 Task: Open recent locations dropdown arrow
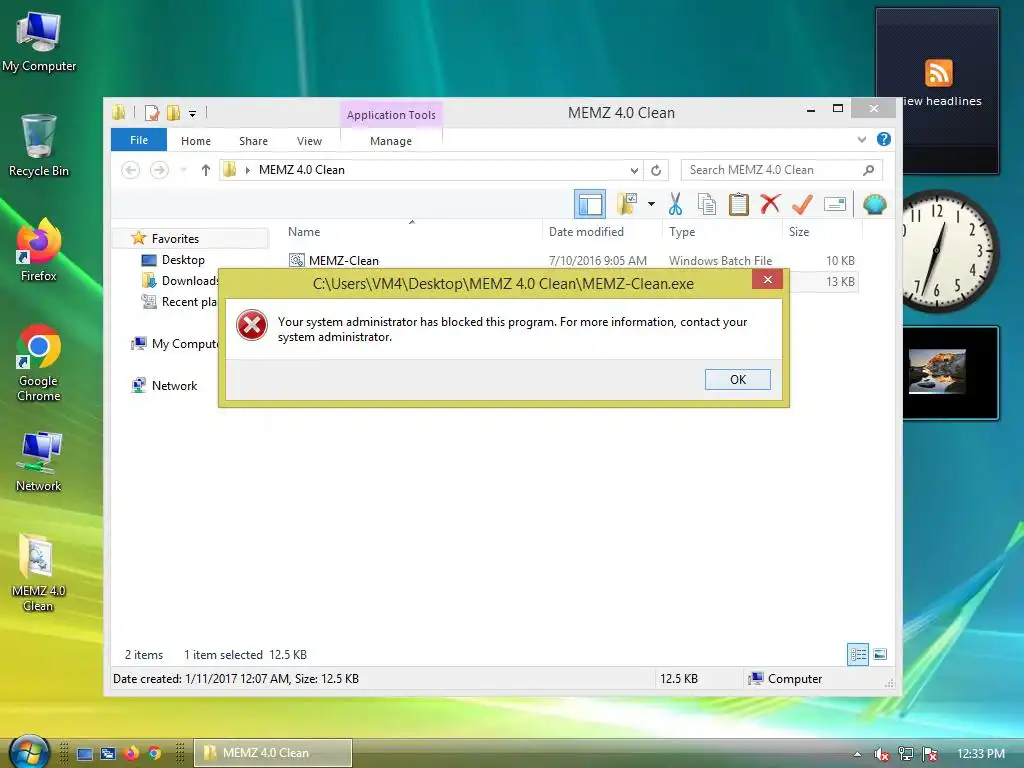(x=184, y=170)
